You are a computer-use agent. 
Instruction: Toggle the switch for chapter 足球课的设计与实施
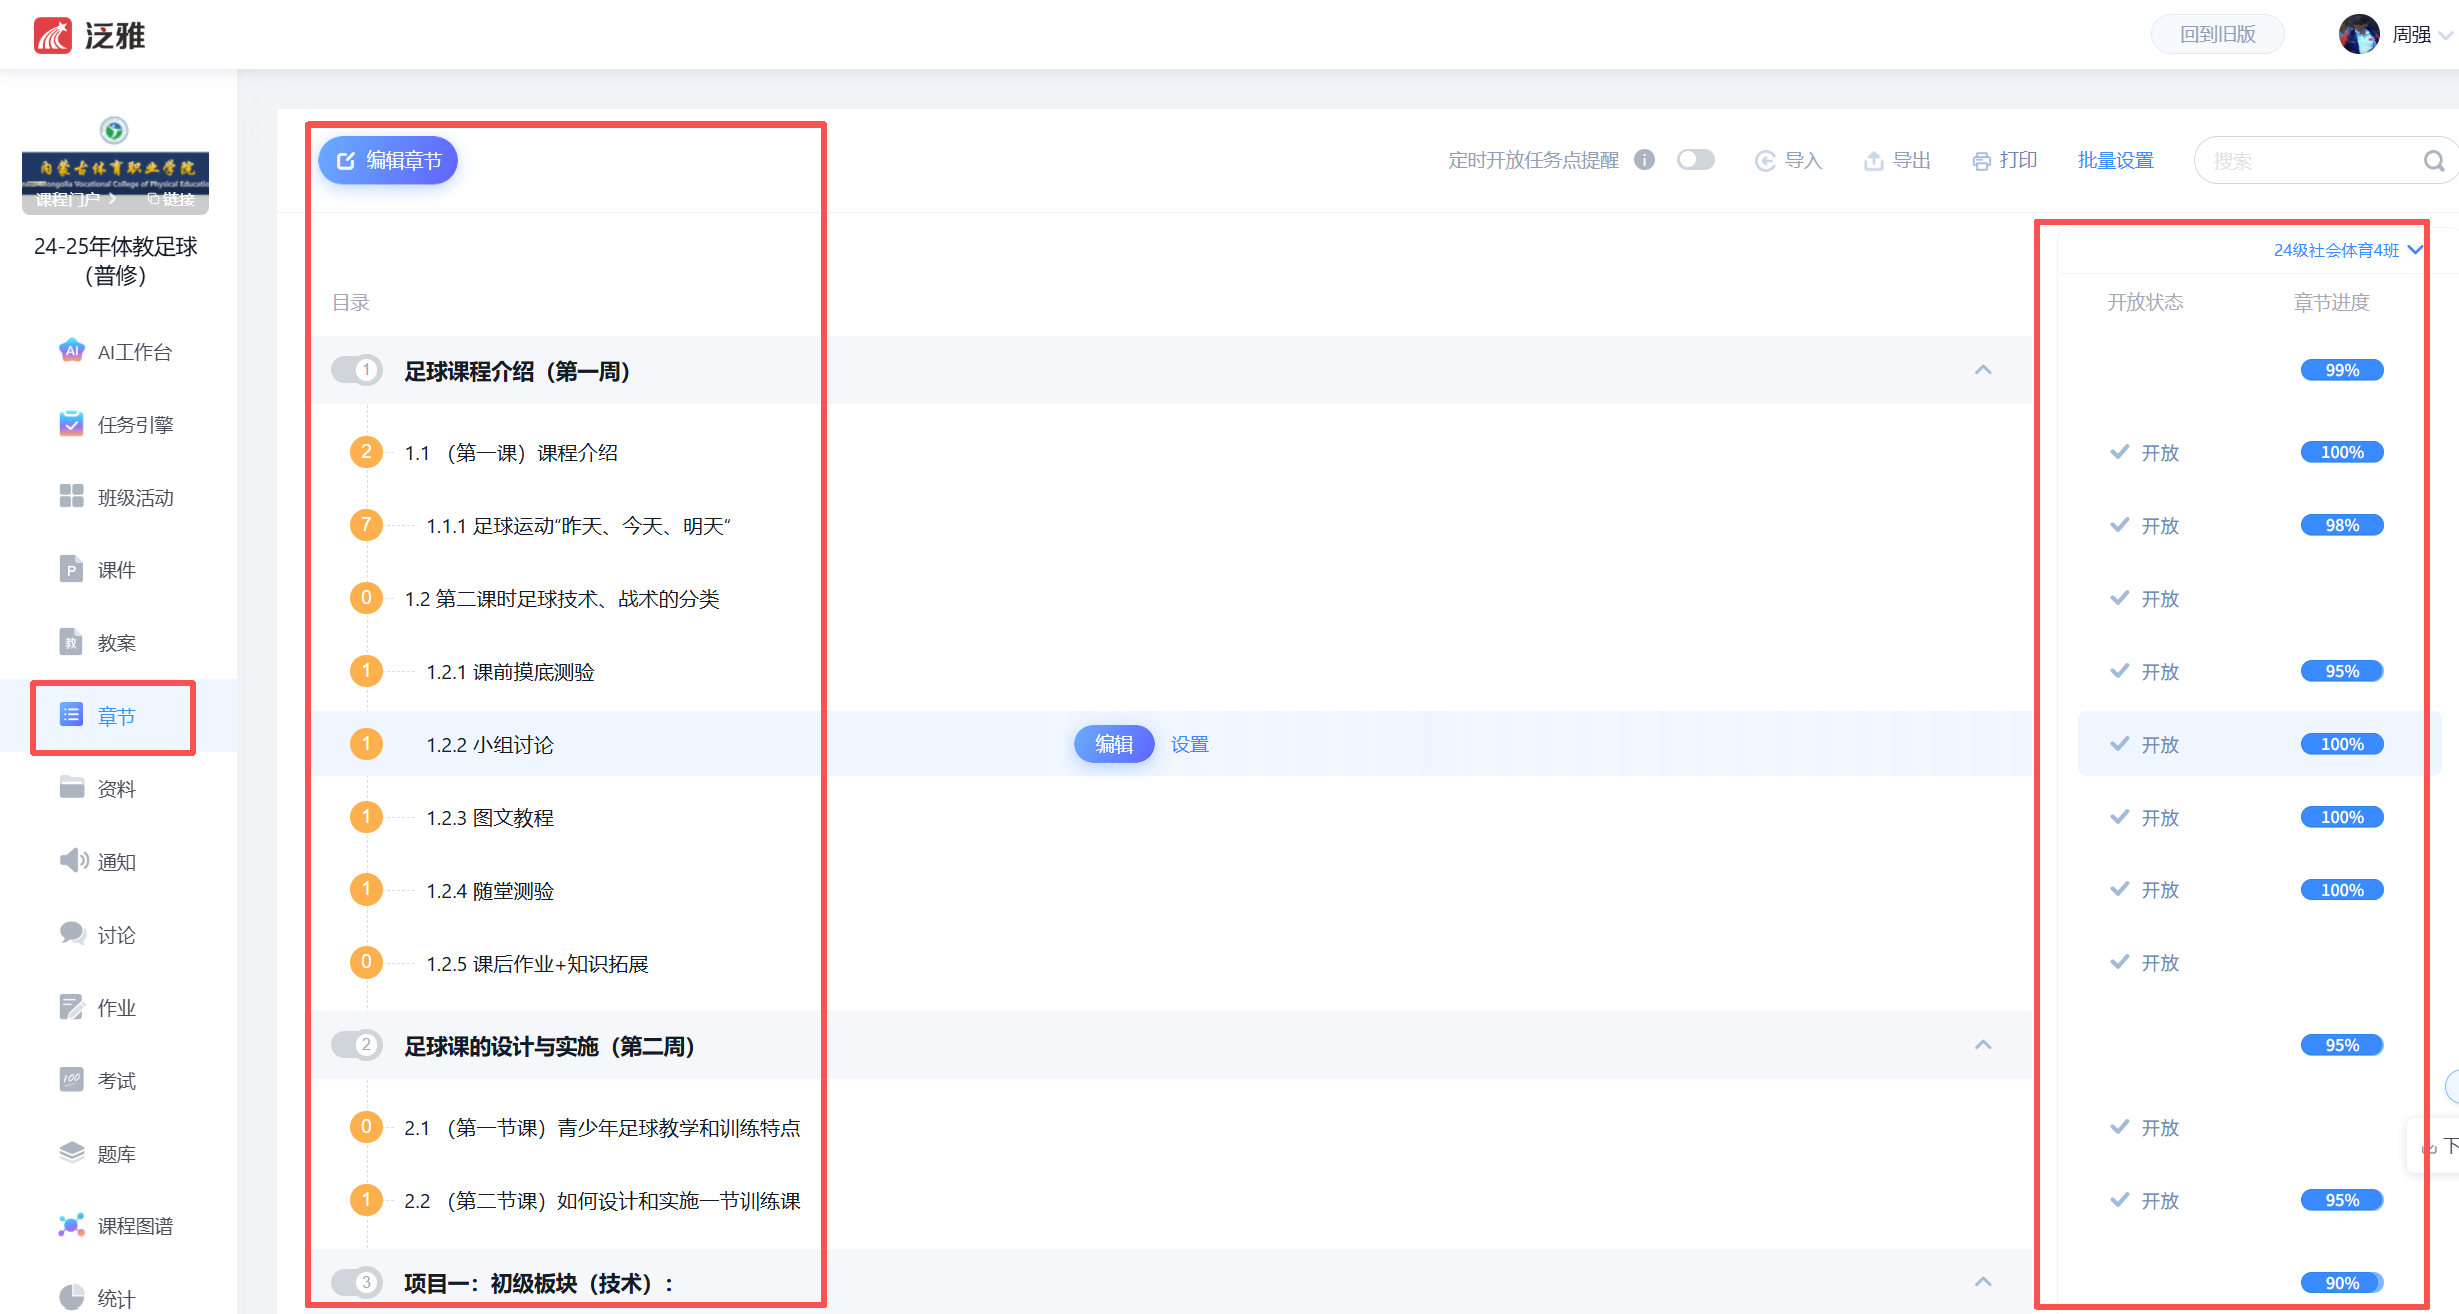pyautogui.click(x=356, y=1045)
